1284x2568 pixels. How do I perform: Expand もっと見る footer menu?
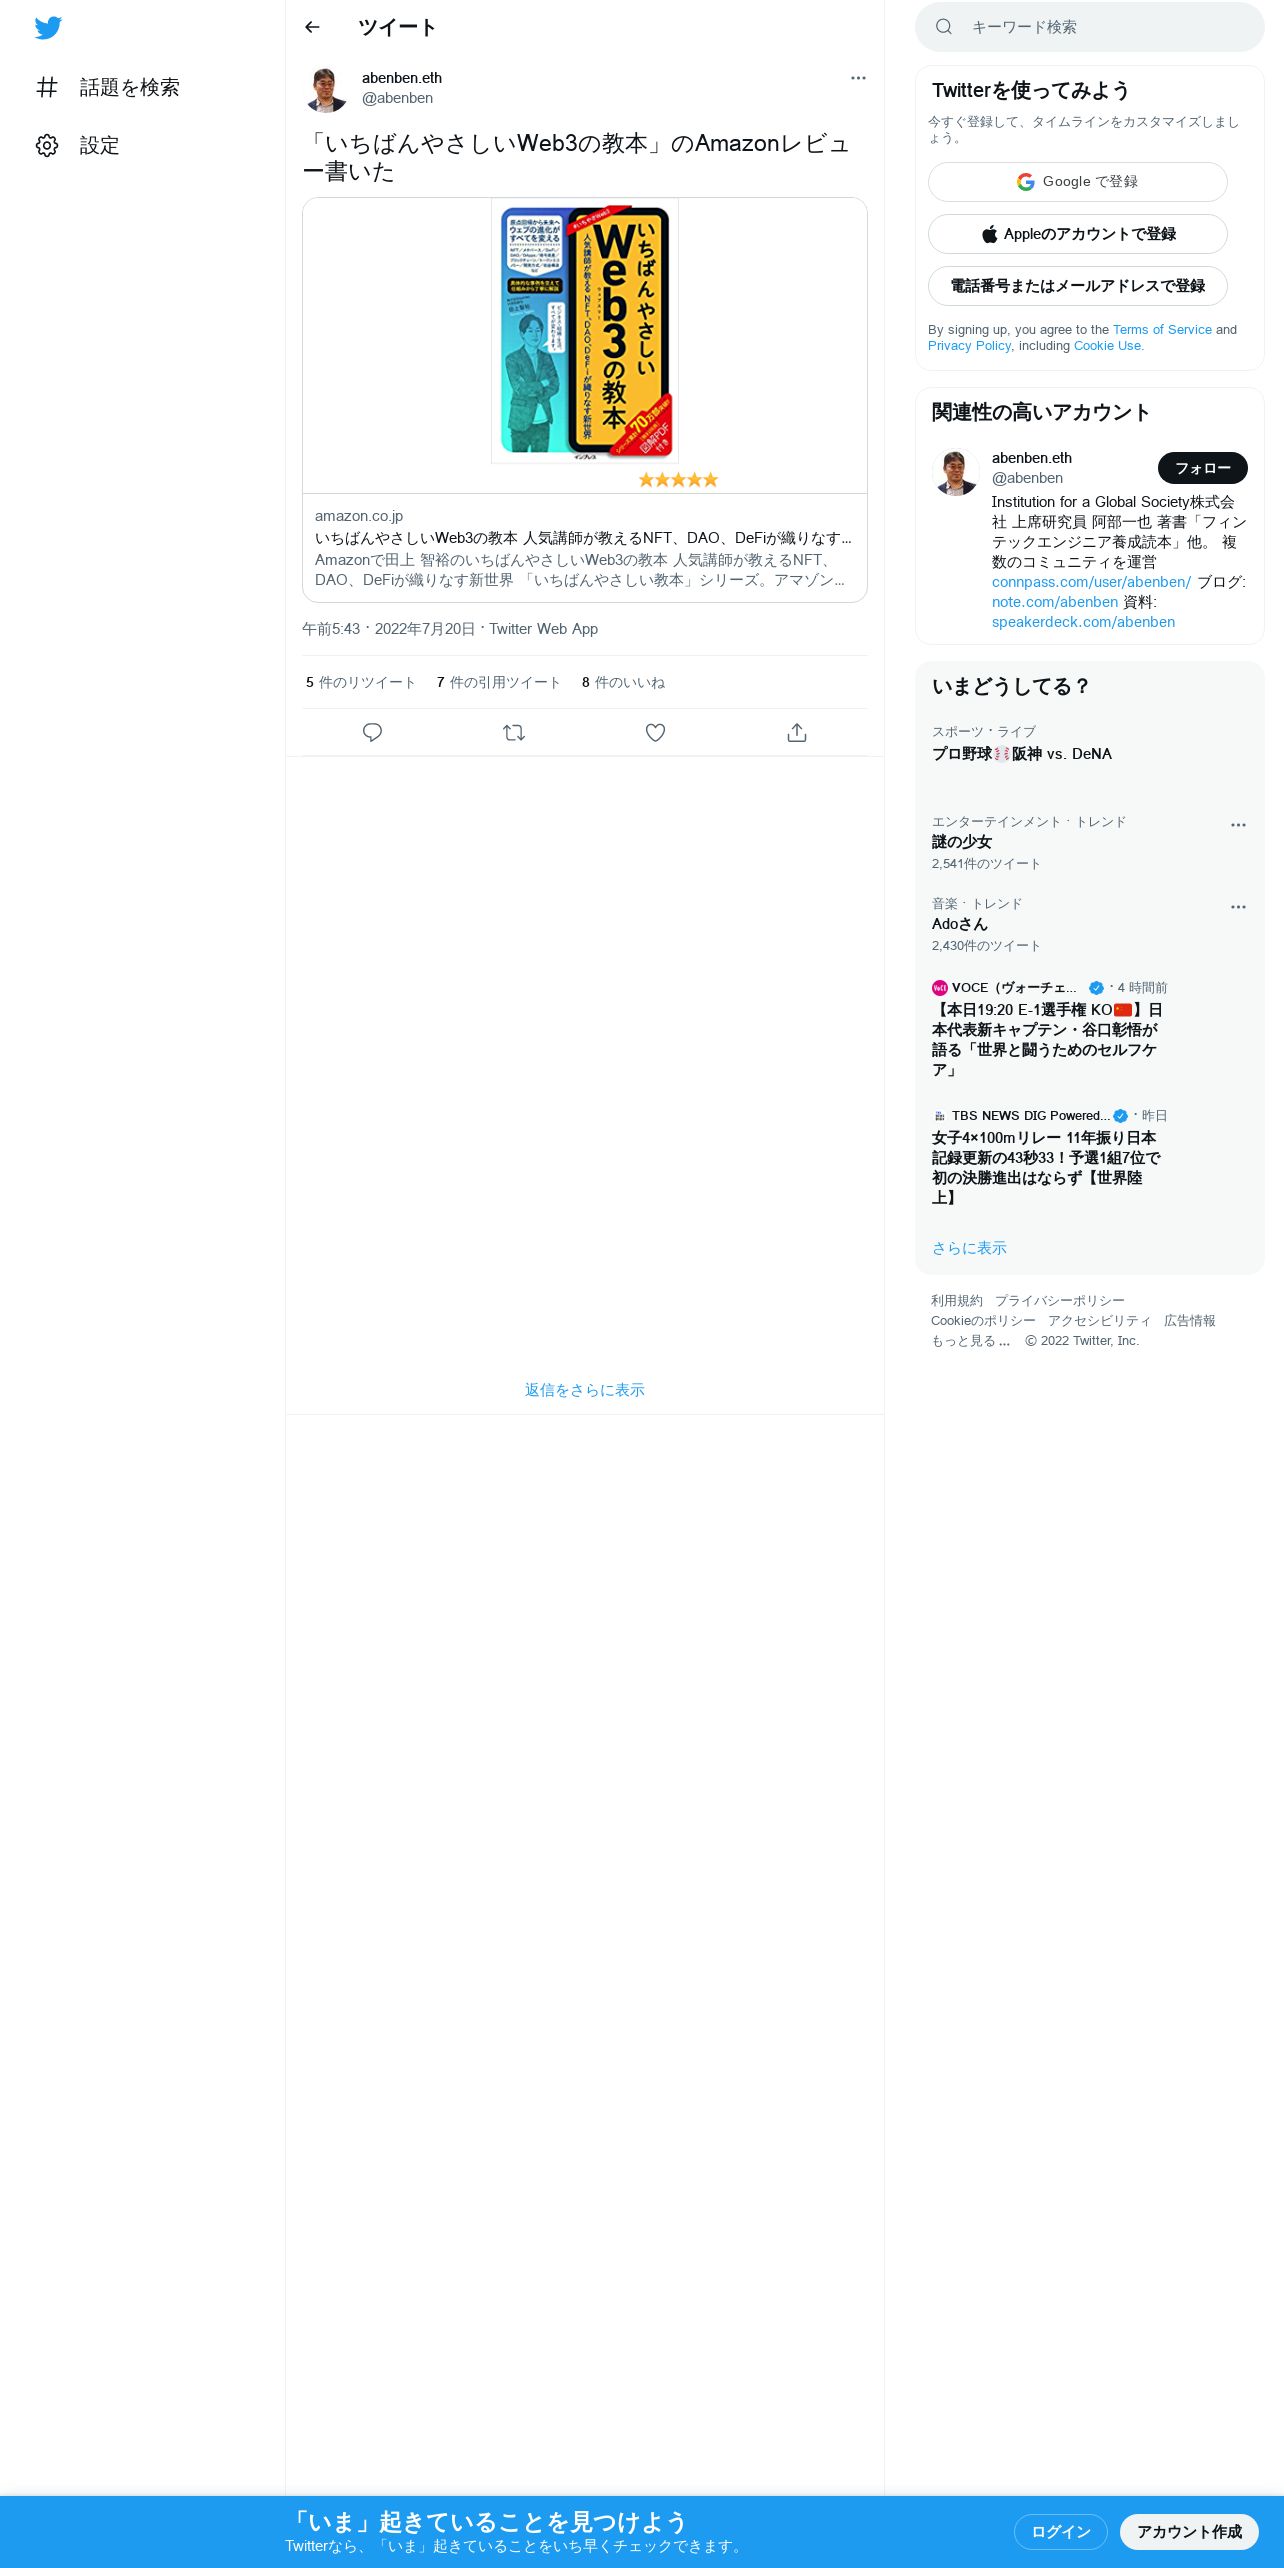[x=971, y=1341]
